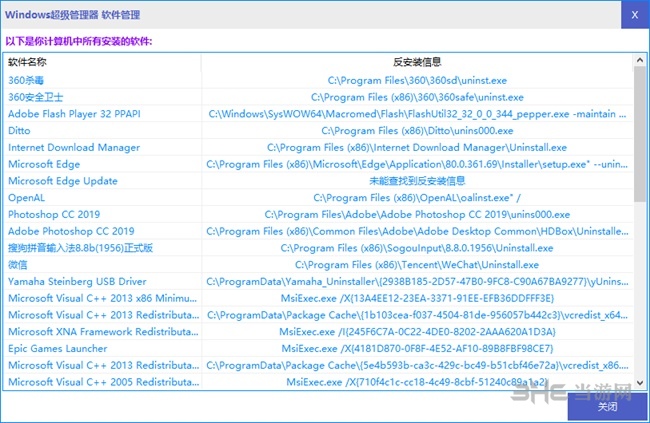Viewport: 650px width, 423px height.
Task: Select the Epic Games Launcher name
Action: click(58, 348)
